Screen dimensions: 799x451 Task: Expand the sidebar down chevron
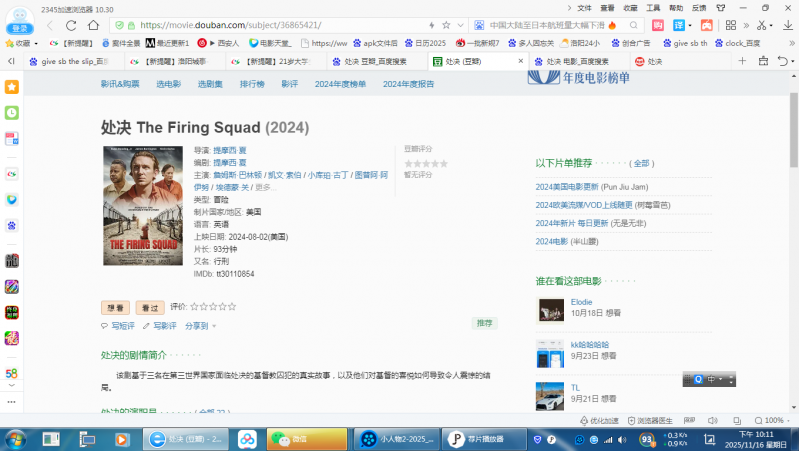coord(12,386)
